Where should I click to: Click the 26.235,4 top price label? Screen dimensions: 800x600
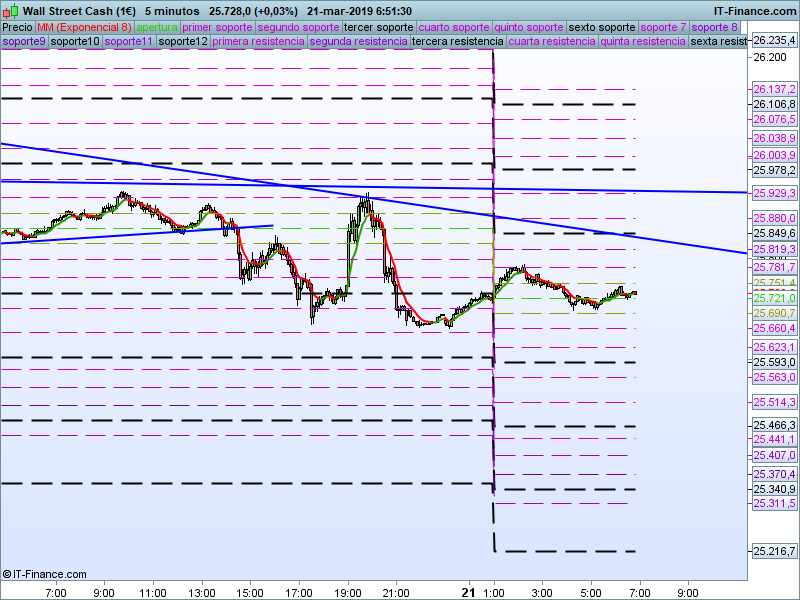(774, 40)
